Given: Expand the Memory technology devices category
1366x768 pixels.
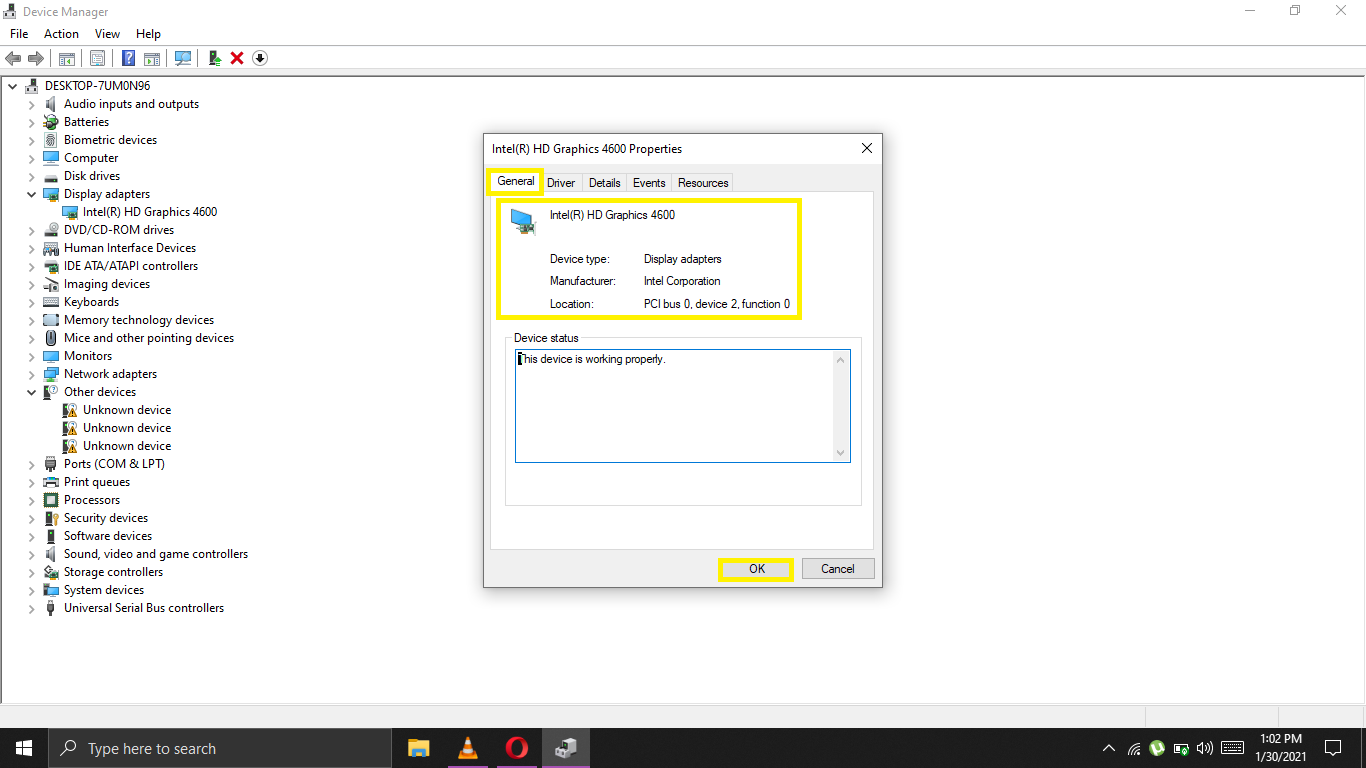Looking at the screenshot, I should [x=32, y=320].
